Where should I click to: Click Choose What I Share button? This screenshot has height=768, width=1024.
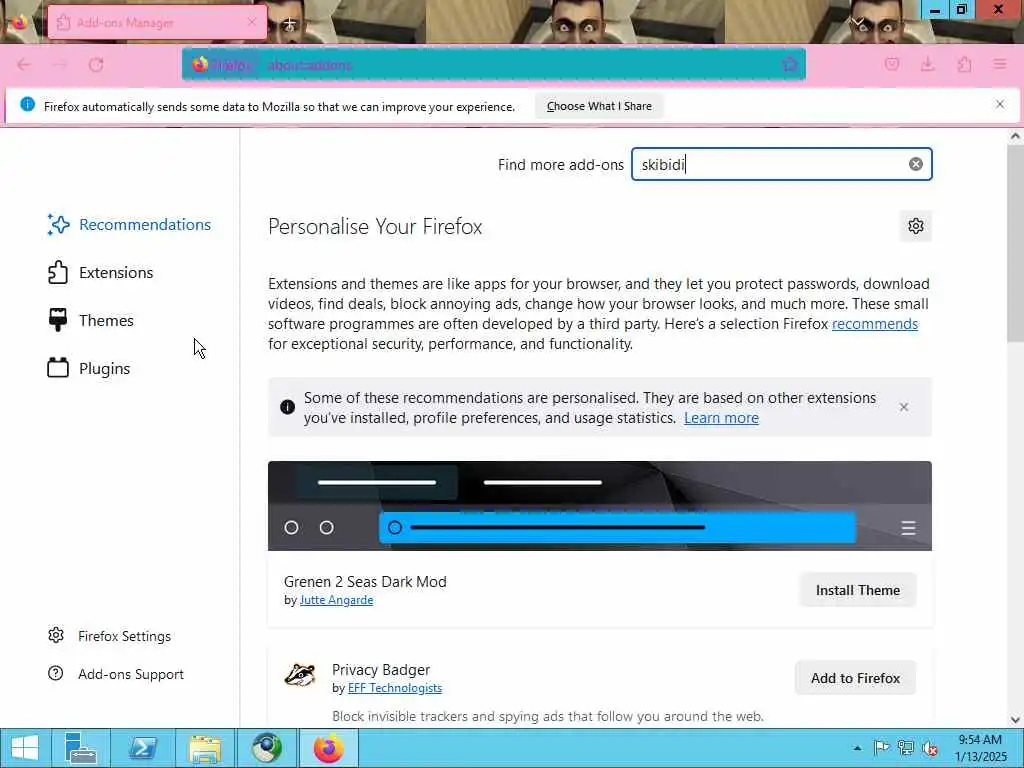[599, 106]
